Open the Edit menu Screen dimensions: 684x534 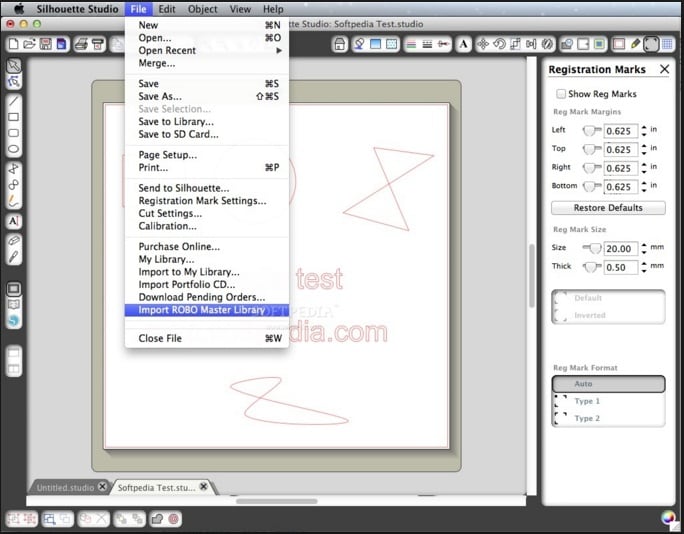(167, 9)
